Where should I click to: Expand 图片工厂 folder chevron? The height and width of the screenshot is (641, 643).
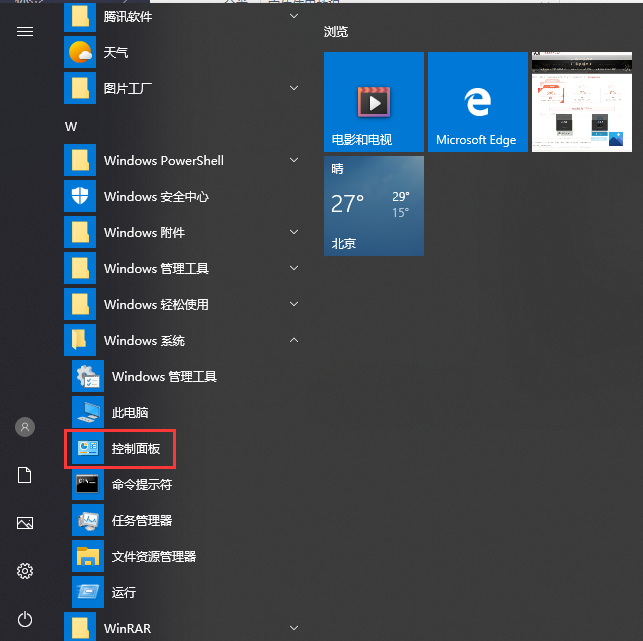(x=294, y=88)
